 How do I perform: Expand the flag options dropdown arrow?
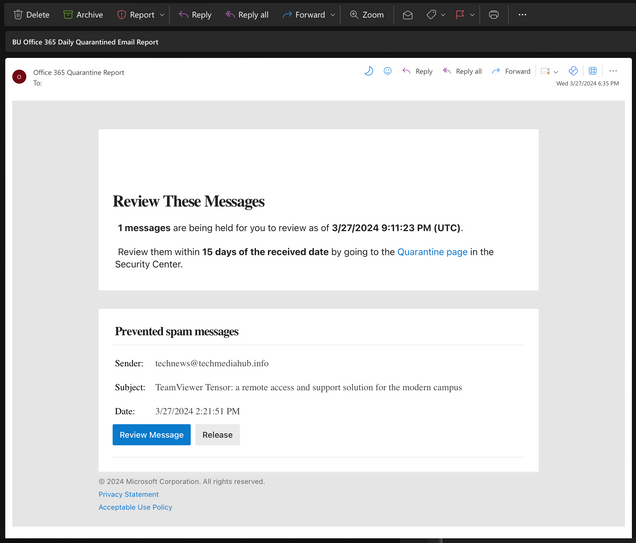coord(472,15)
